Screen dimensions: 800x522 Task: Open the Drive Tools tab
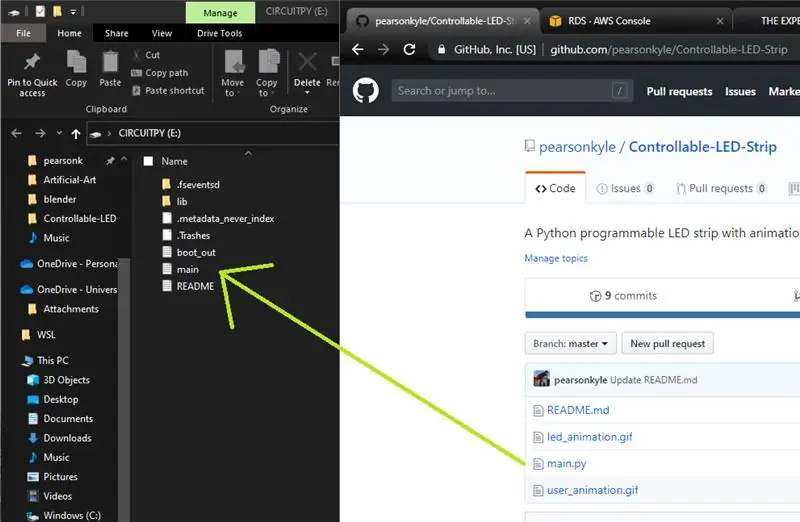coord(219,33)
